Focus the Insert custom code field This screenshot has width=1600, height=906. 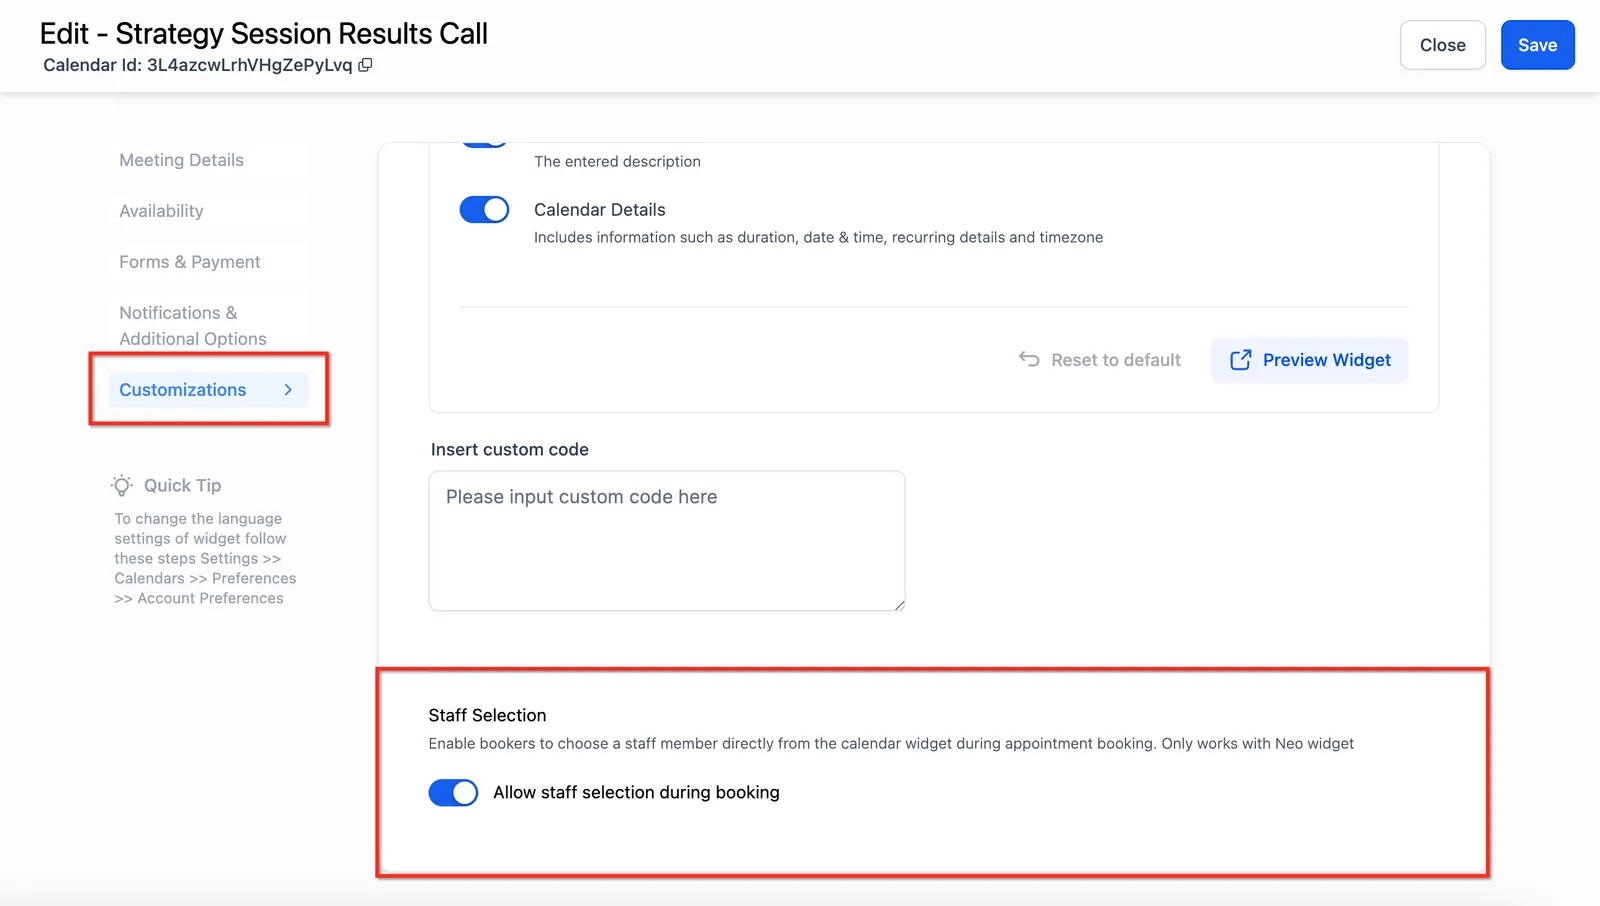(667, 541)
